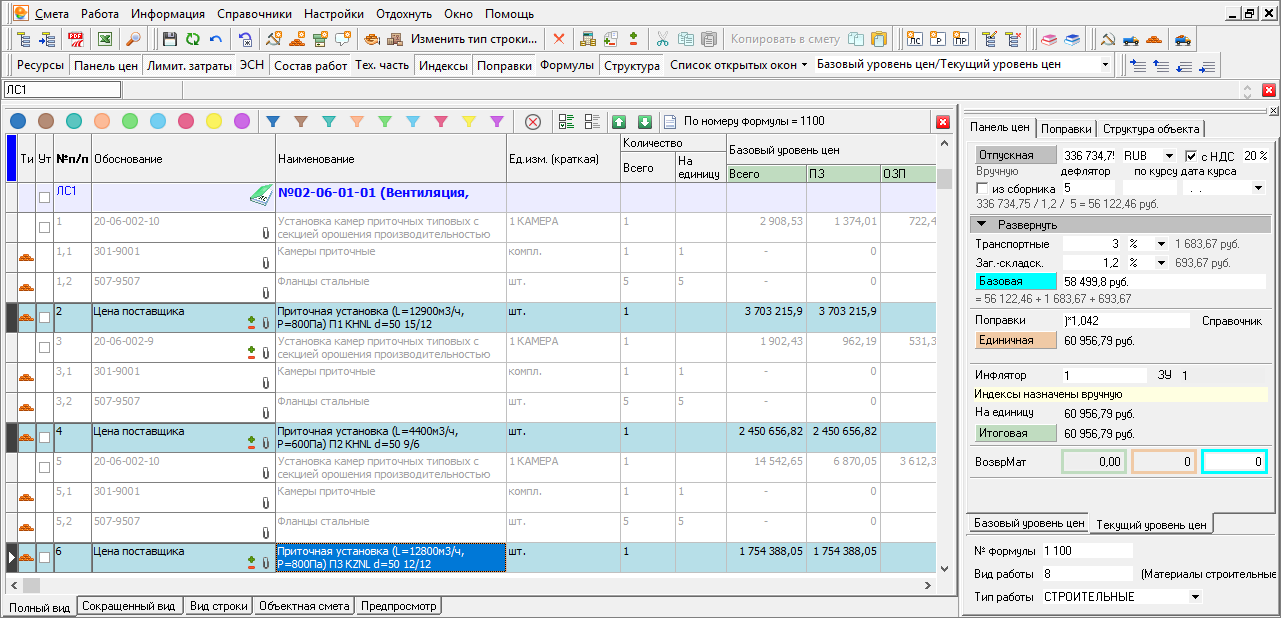Click the green up arrow icon
The height and width of the screenshot is (618, 1281).
619,121
